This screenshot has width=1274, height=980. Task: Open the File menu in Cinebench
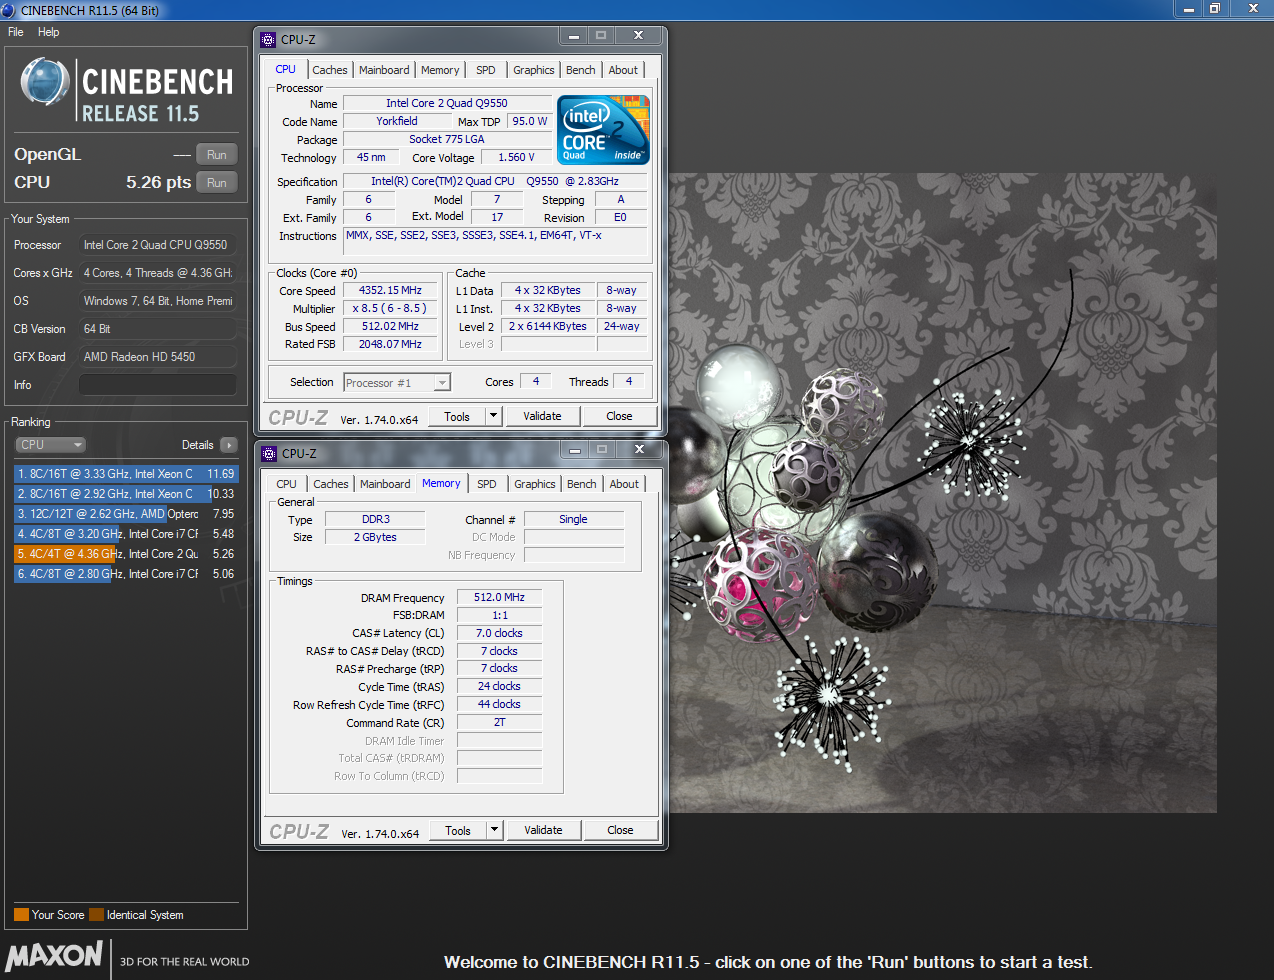pos(15,32)
